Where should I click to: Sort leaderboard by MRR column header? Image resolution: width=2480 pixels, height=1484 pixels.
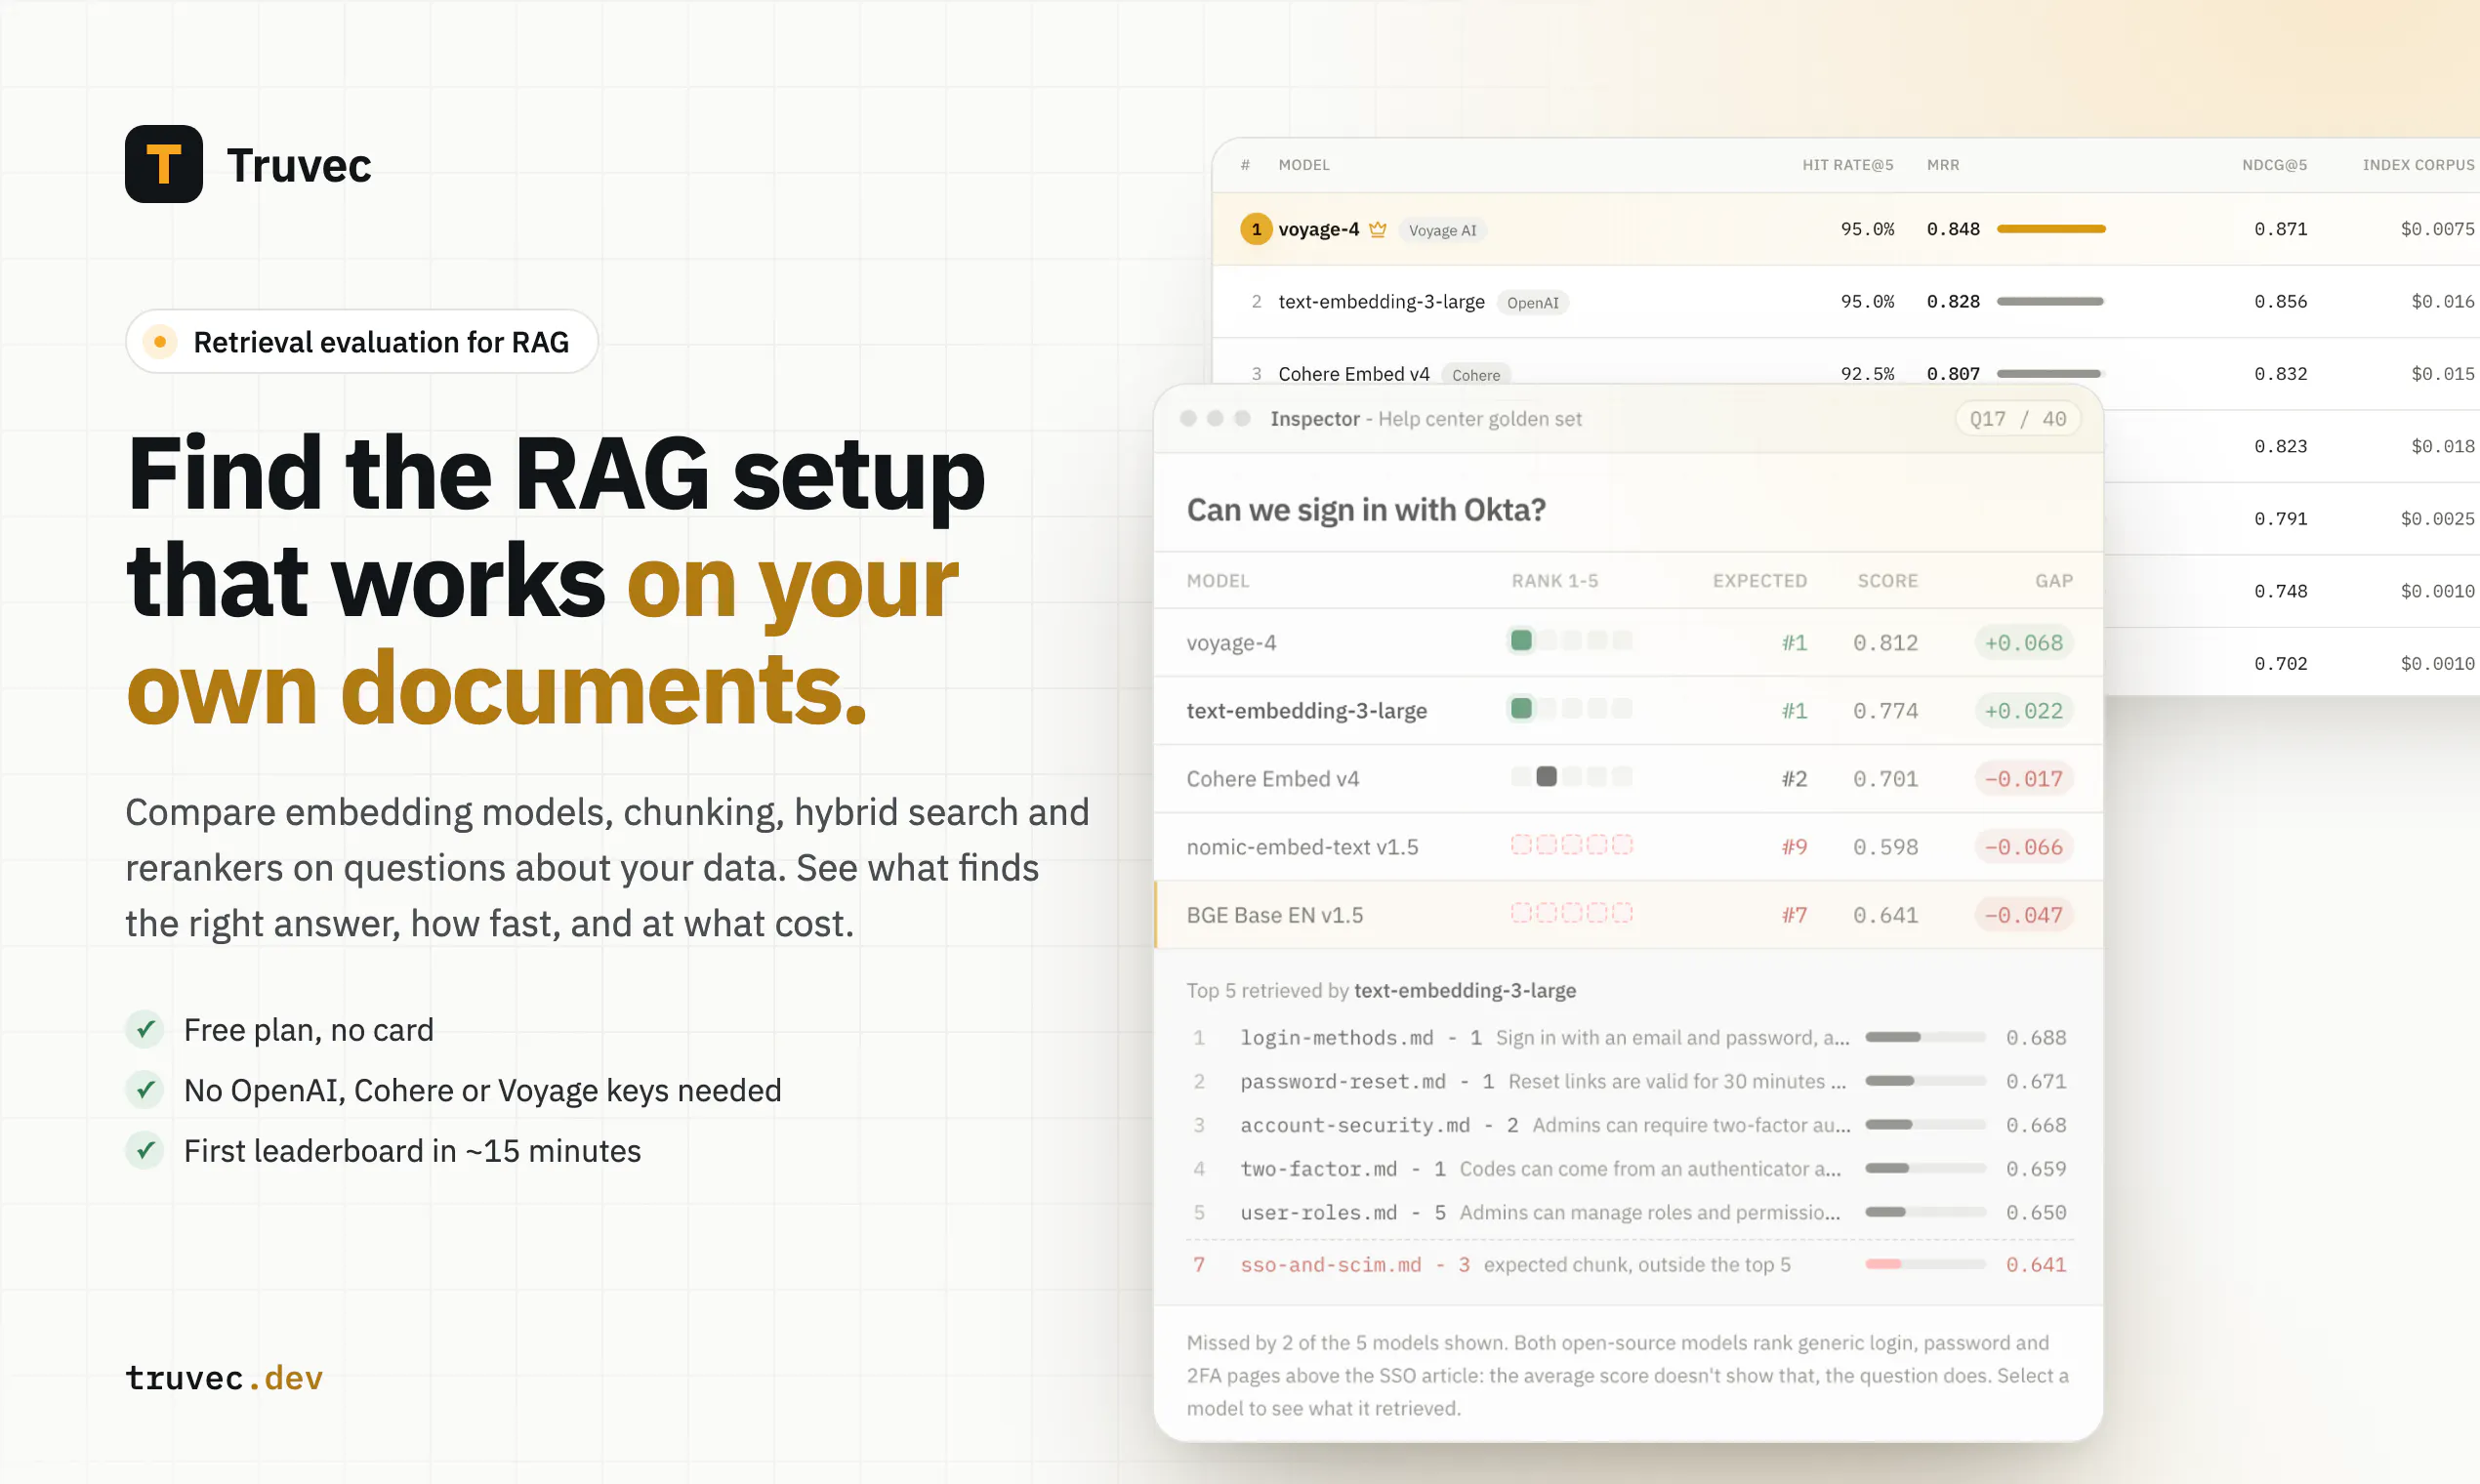(1943, 165)
